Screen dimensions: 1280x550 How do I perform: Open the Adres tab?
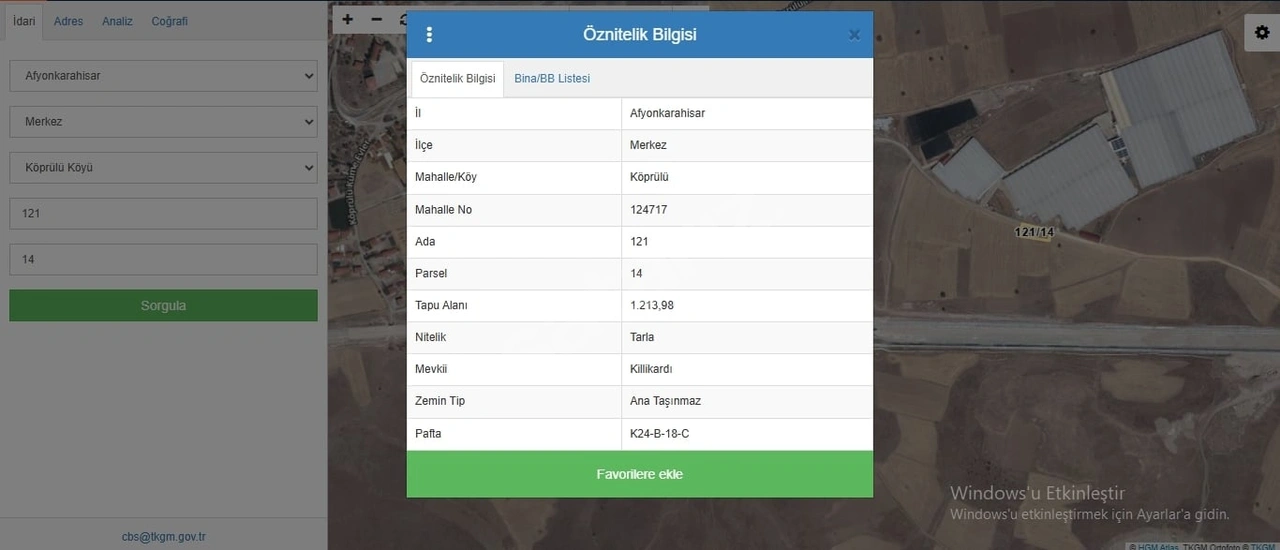(68, 21)
